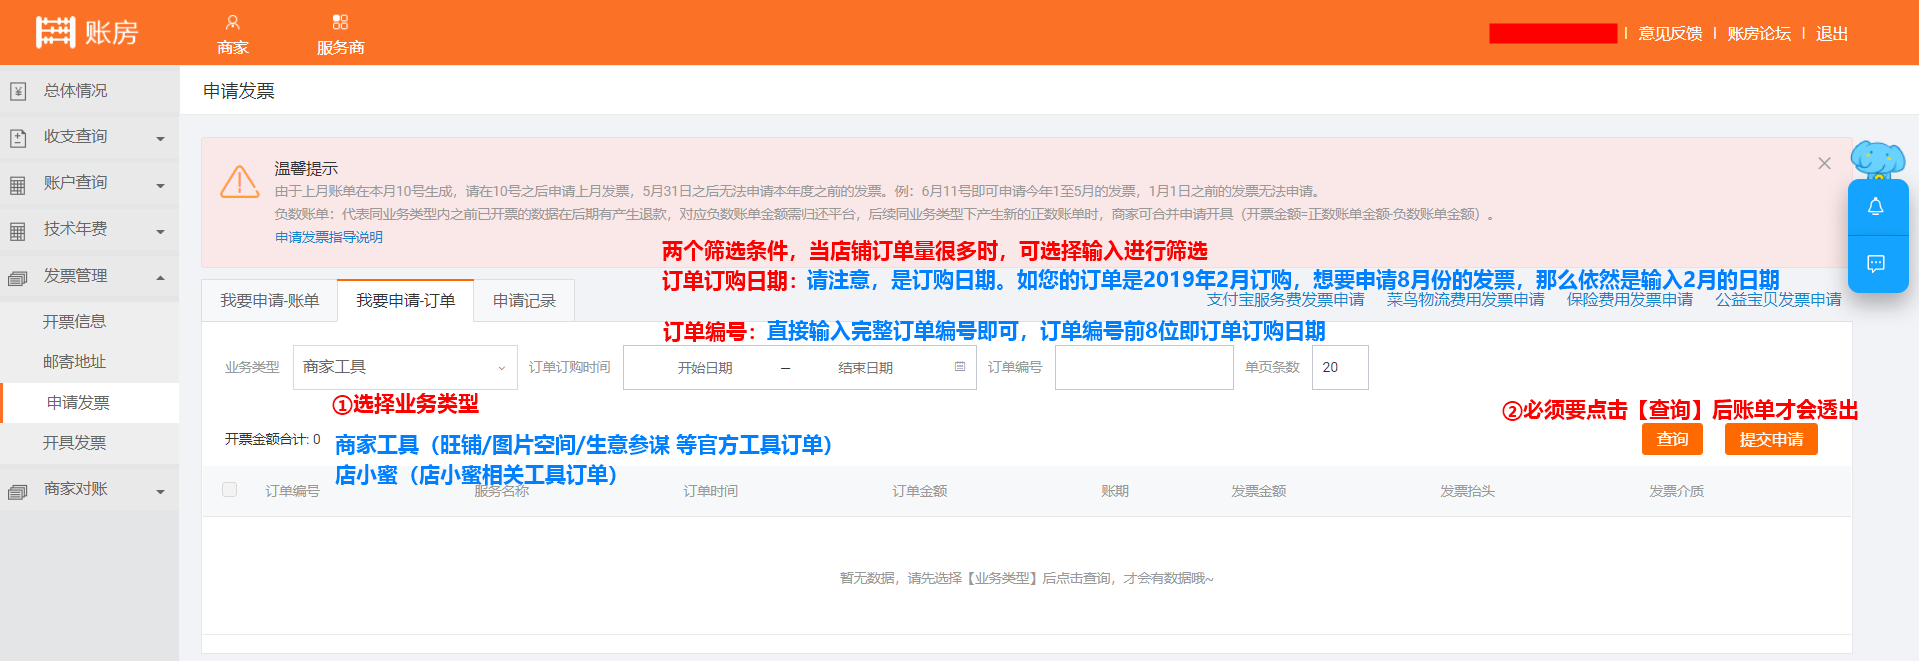Click the 订单编号 input field

(x=1143, y=367)
